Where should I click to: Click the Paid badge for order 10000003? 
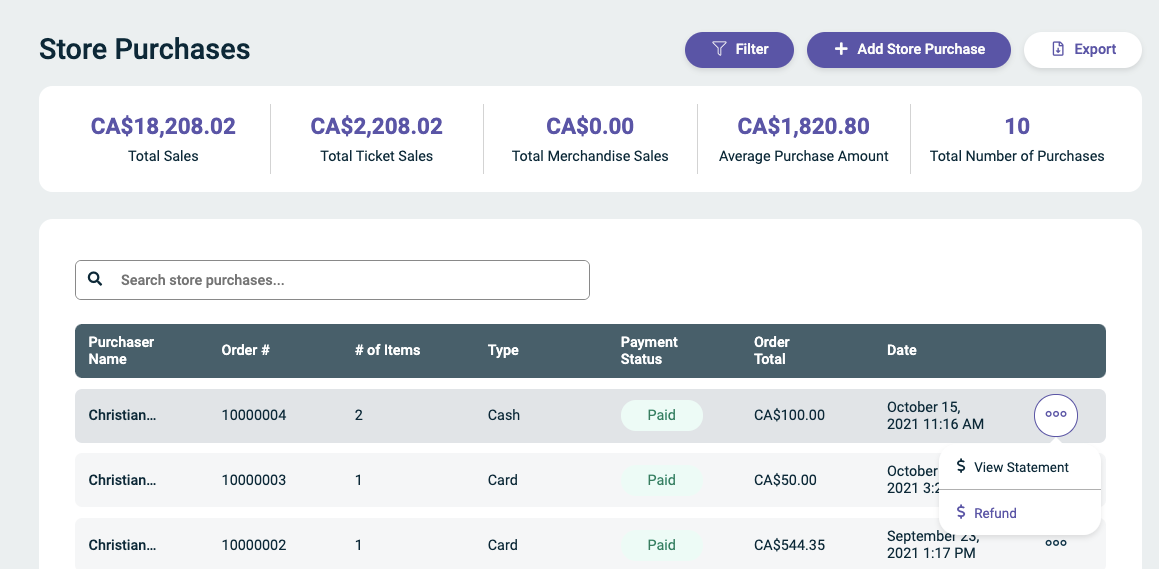(662, 480)
